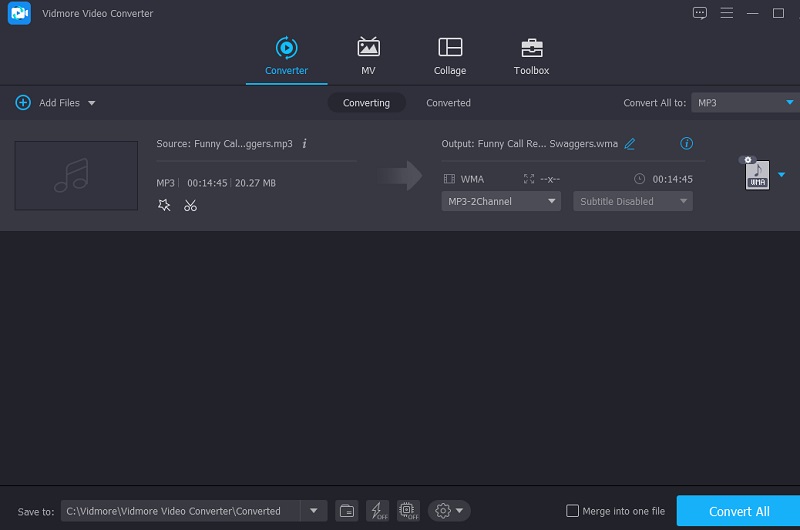The height and width of the screenshot is (530, 800).
Task: Toggle the lightning high-speed conversion button
Action: click(377, 511)
